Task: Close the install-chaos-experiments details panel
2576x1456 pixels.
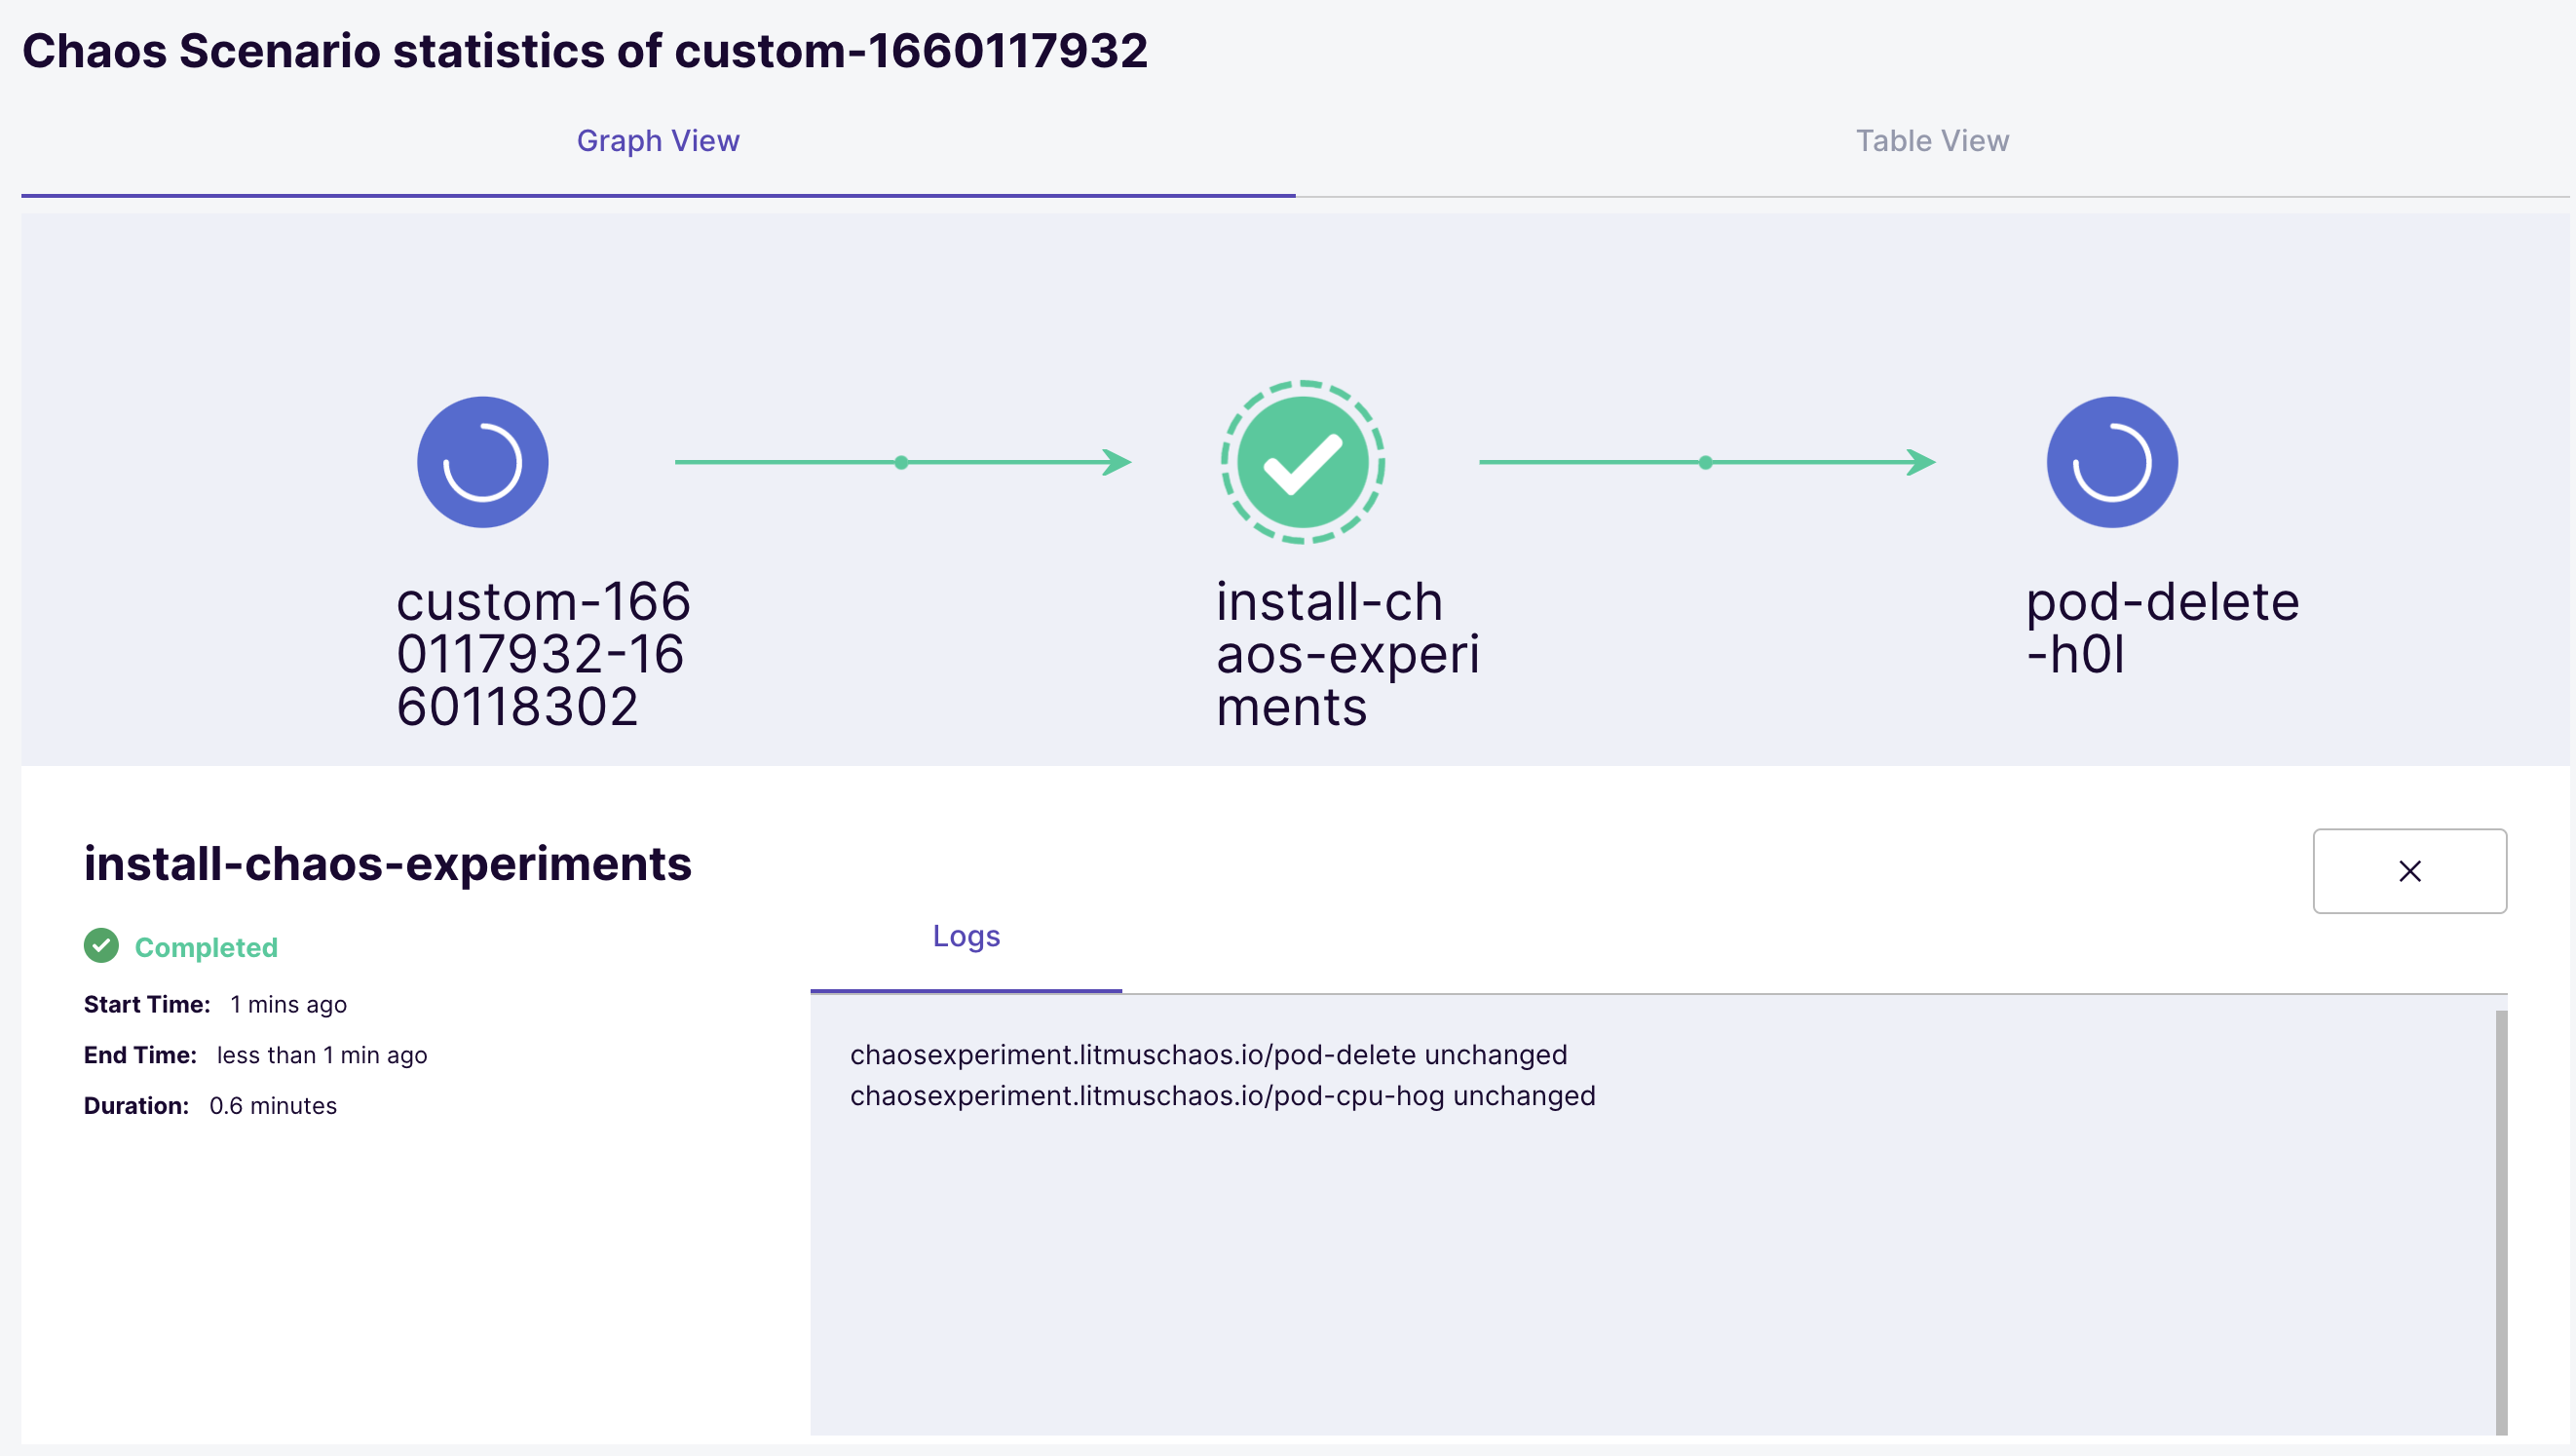Action: tap(2409, 870)
